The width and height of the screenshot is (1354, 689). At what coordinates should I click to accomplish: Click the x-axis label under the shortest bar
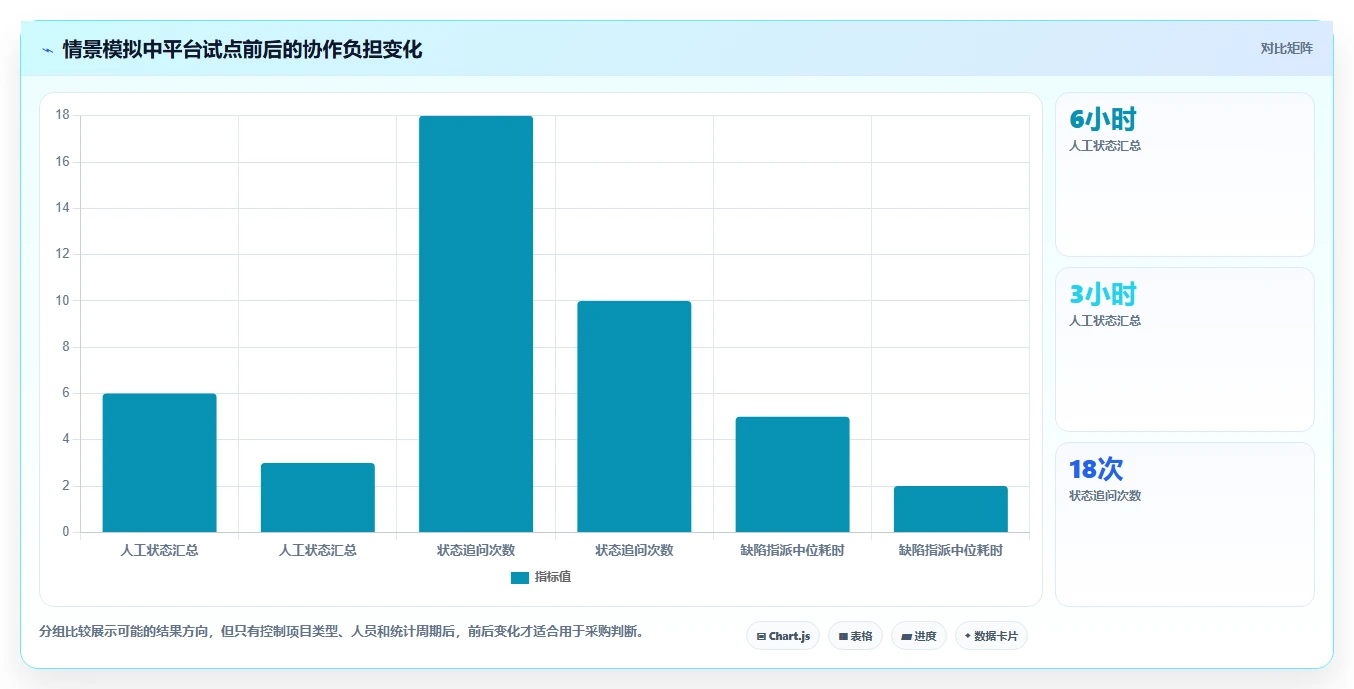951,550
